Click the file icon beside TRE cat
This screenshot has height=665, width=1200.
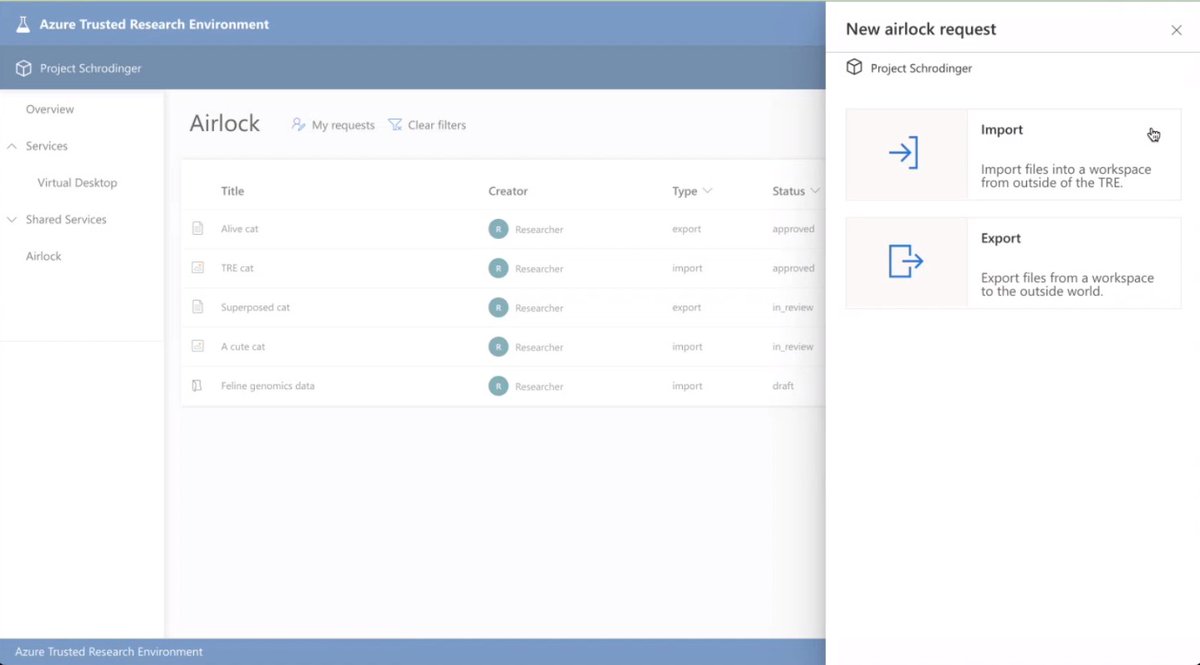[198, 268]
